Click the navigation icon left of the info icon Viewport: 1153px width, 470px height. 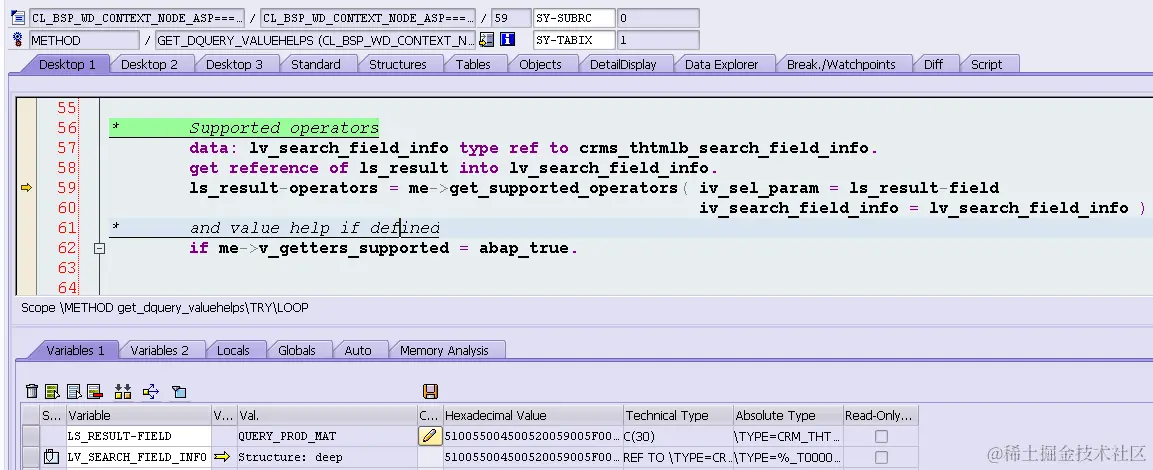pyautogui.click(x=486, y=40)
